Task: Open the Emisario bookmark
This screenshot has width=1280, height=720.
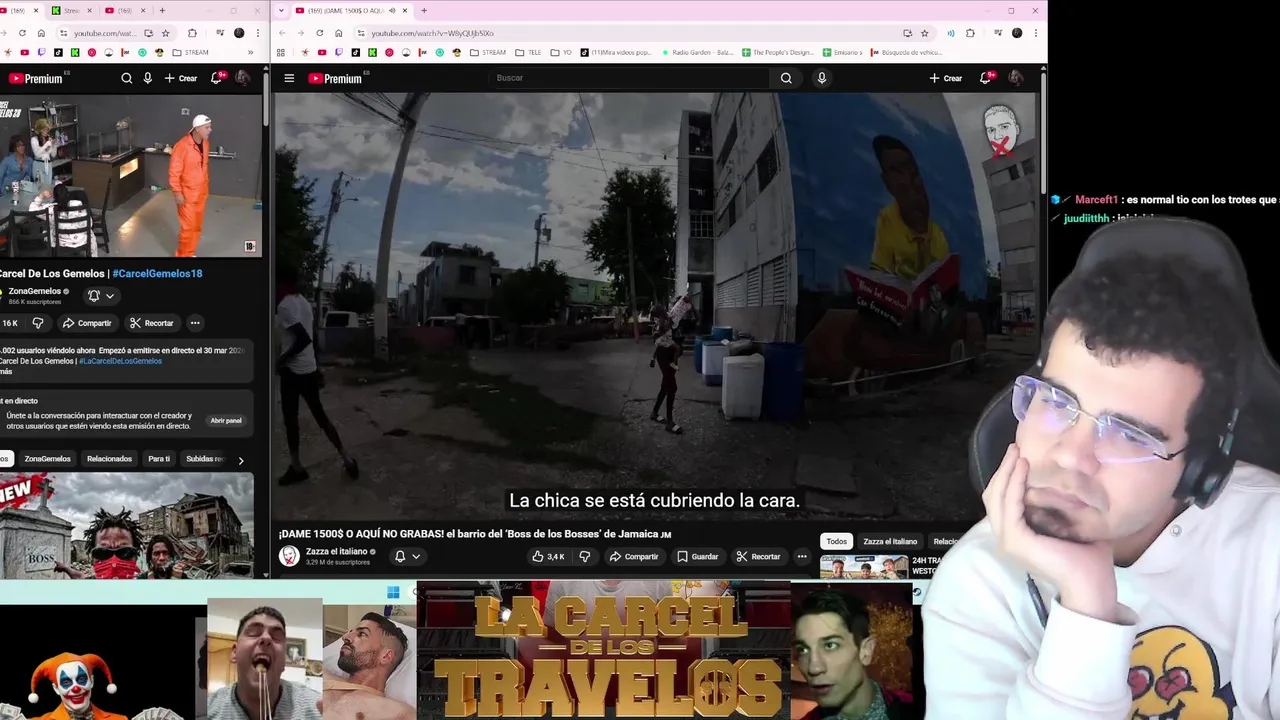Action: [x=843, y=52]
